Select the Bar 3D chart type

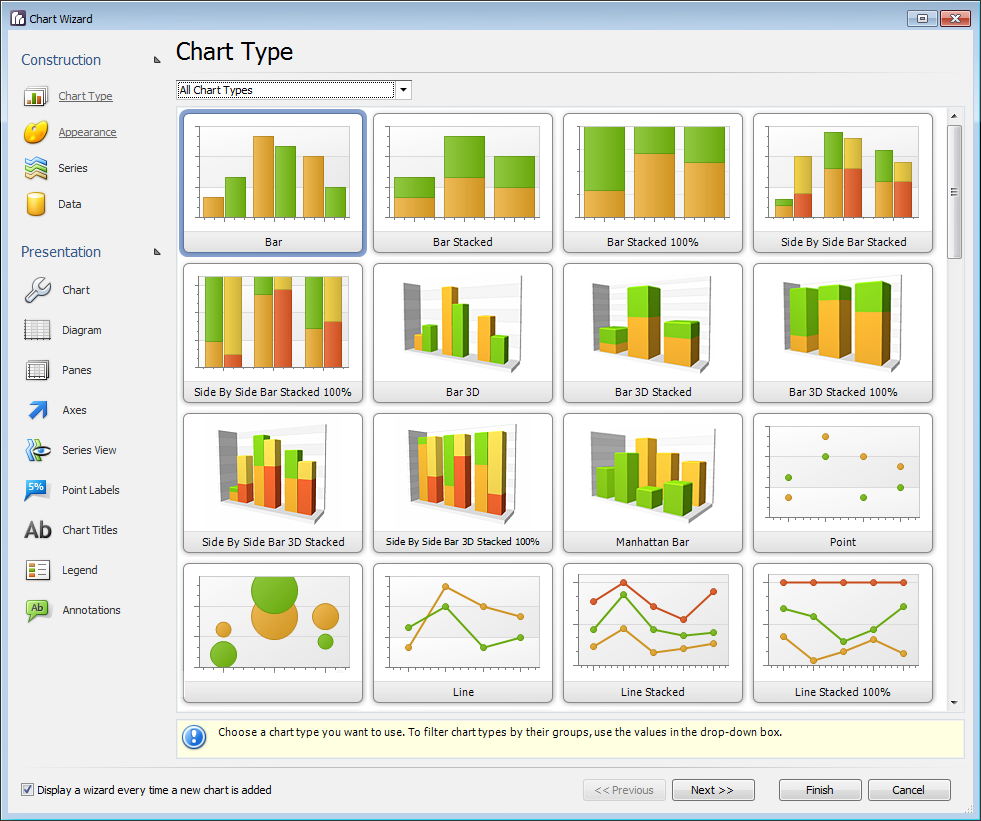tap(463, 333)
